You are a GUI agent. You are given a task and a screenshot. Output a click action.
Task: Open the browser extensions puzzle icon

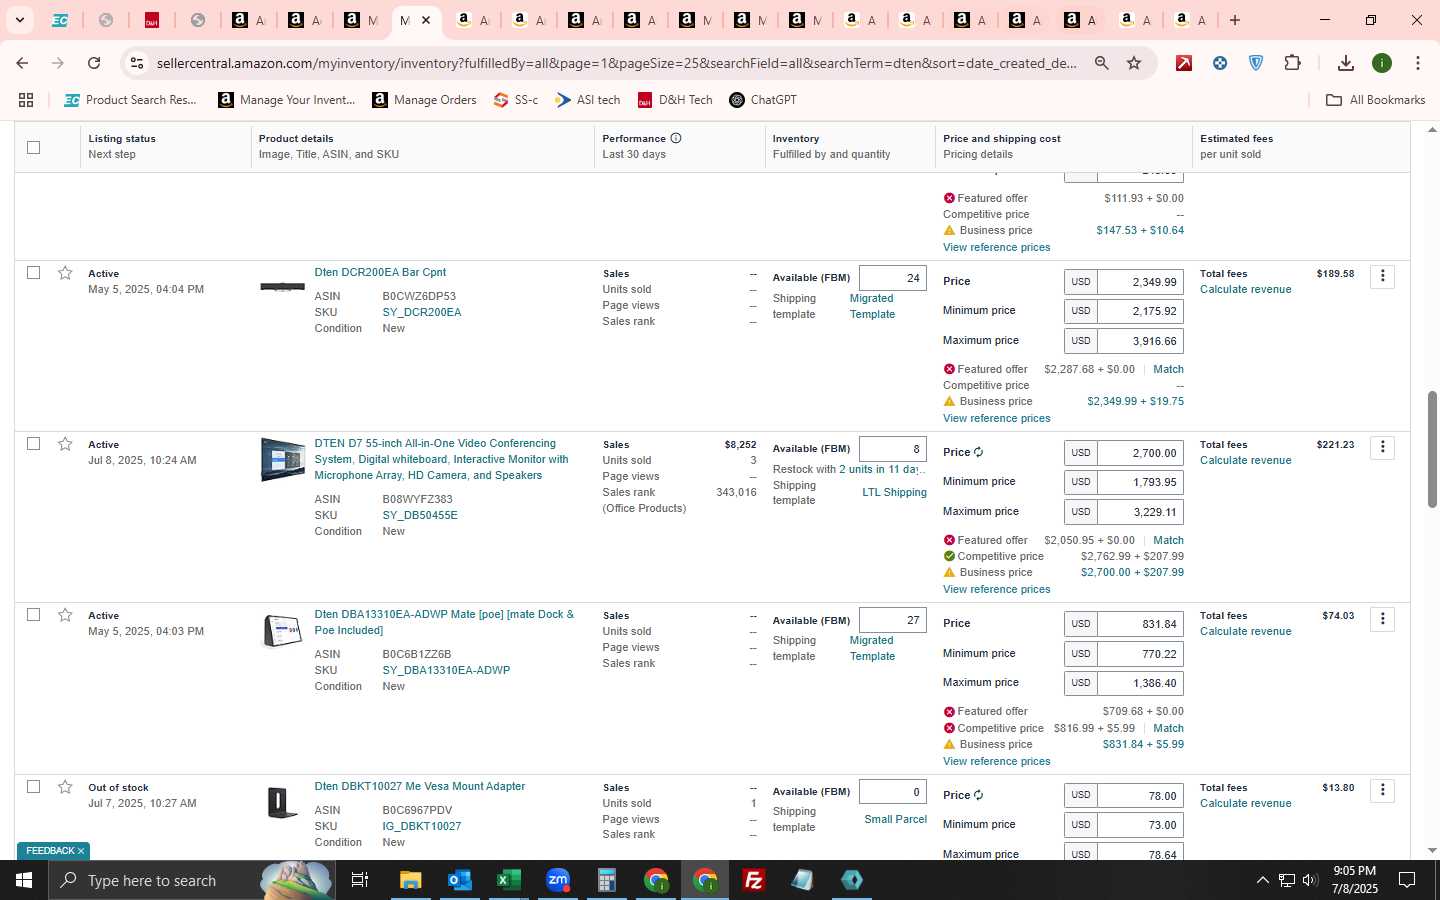[1292, 63]
